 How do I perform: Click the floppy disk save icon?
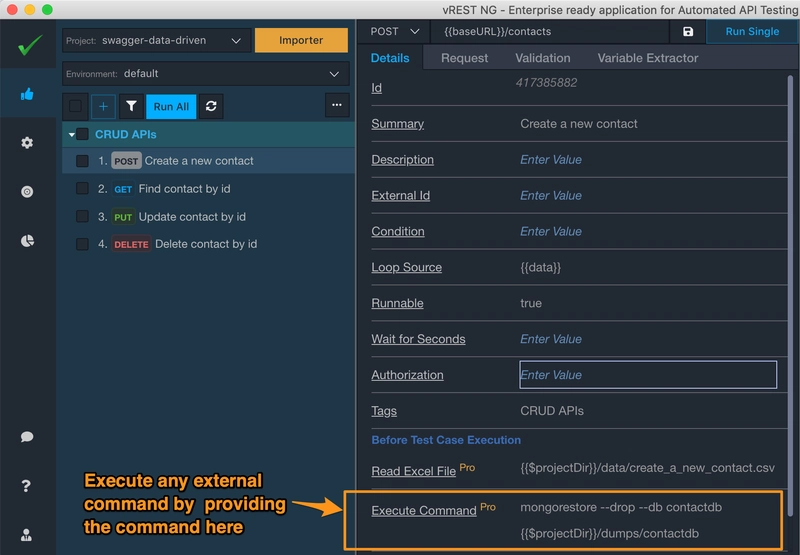coord(688,32)
